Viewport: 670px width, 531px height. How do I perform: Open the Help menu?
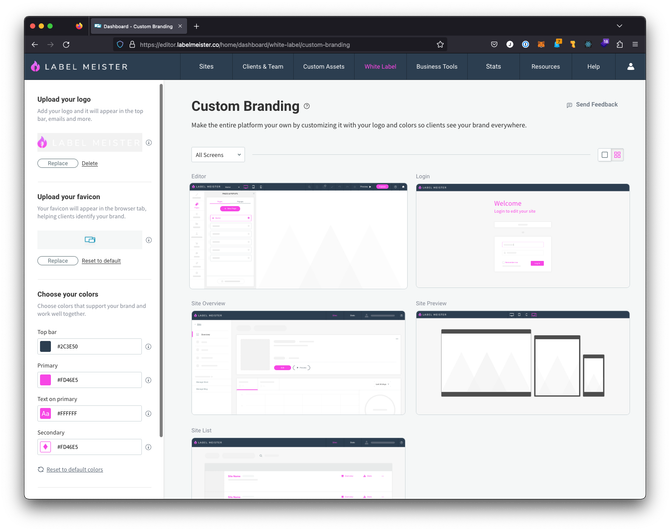pyautogui.click(x=593, y=67)
